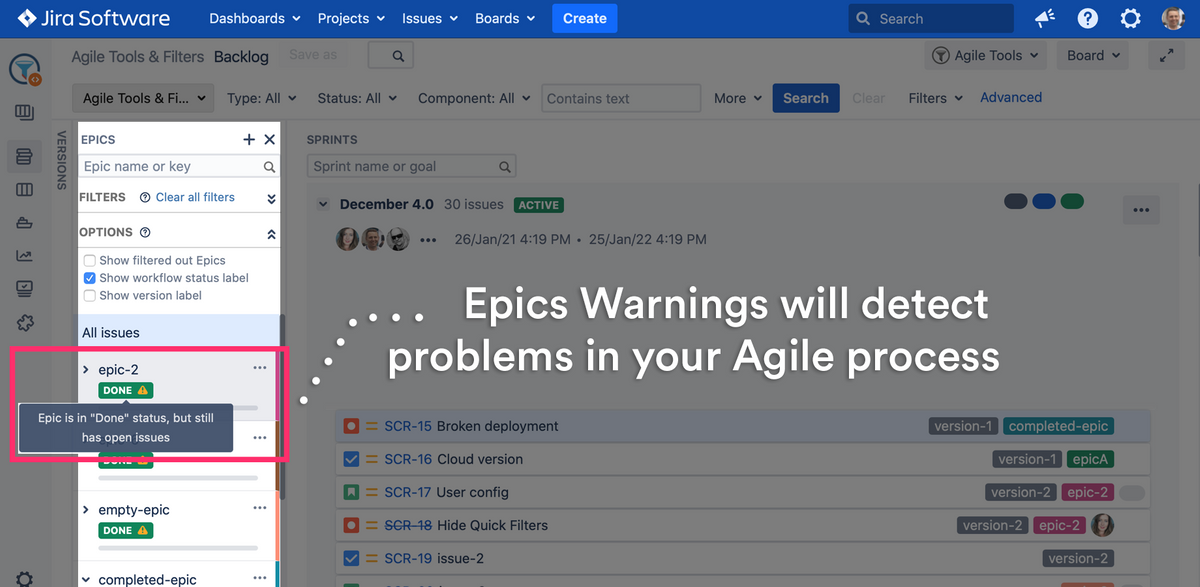Click the fullscreen expand arrows icon
Screen dimensions: 1200x587
pos(1166,56)
